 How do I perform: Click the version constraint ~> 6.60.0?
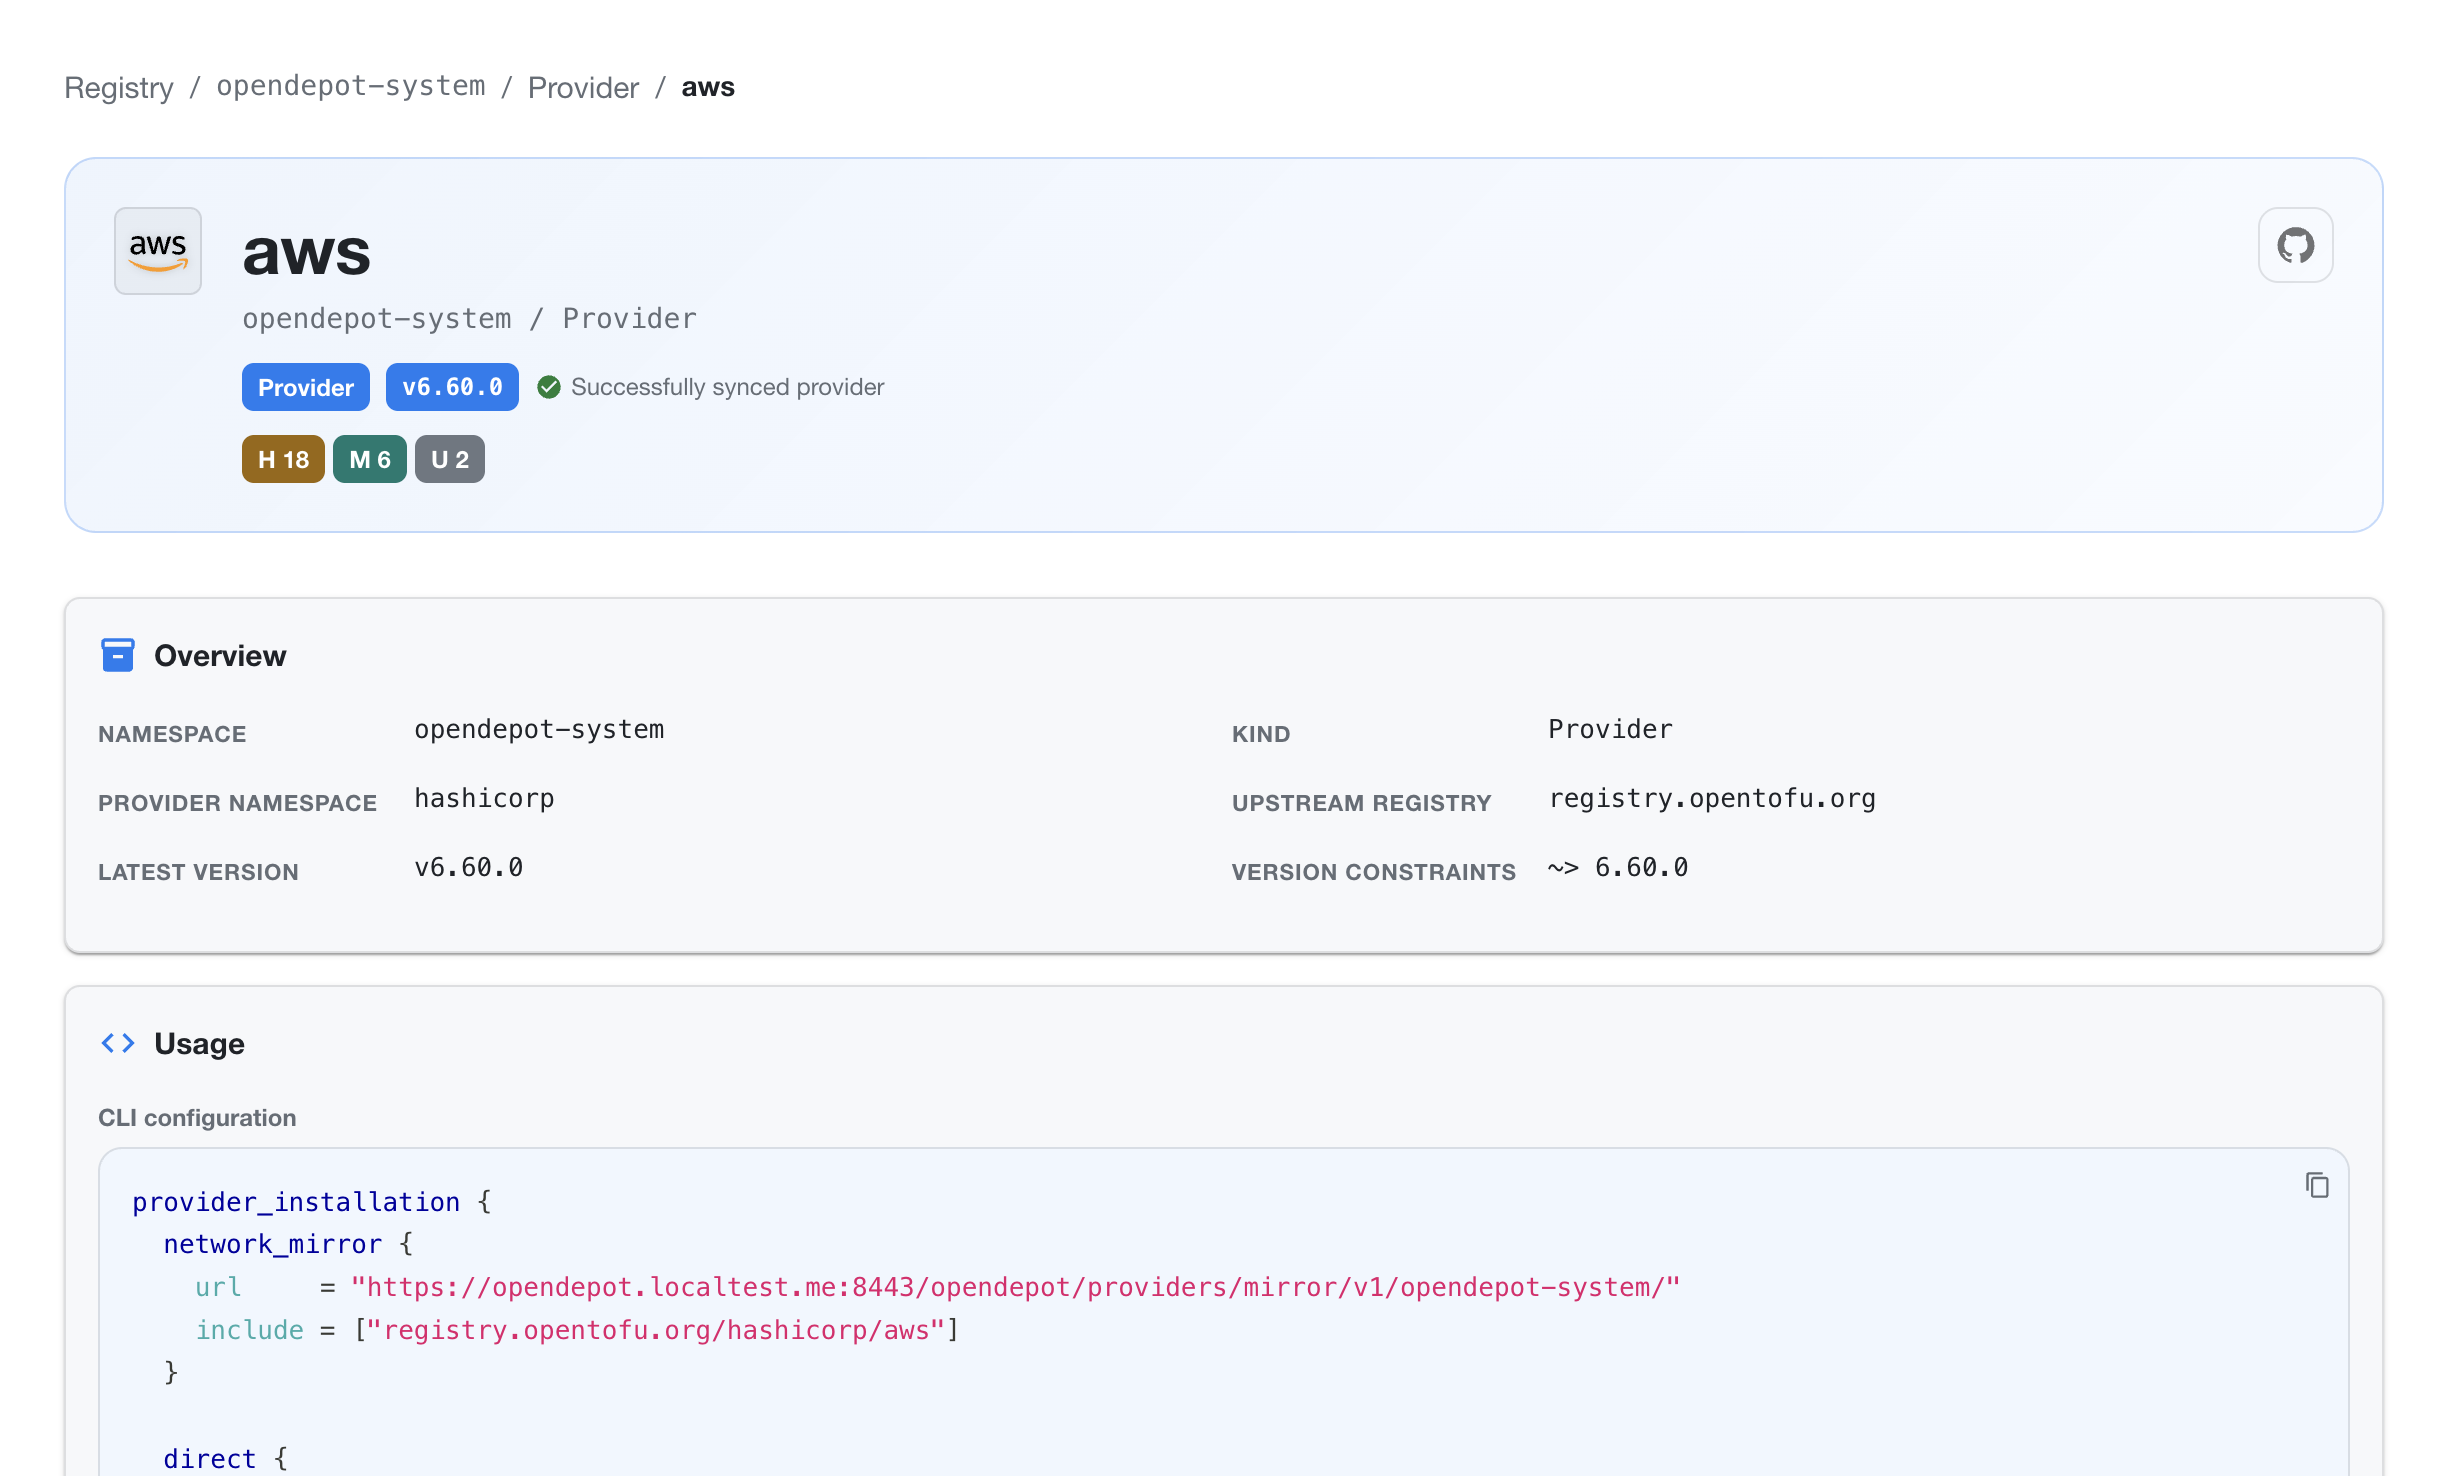click(1618, 867)
